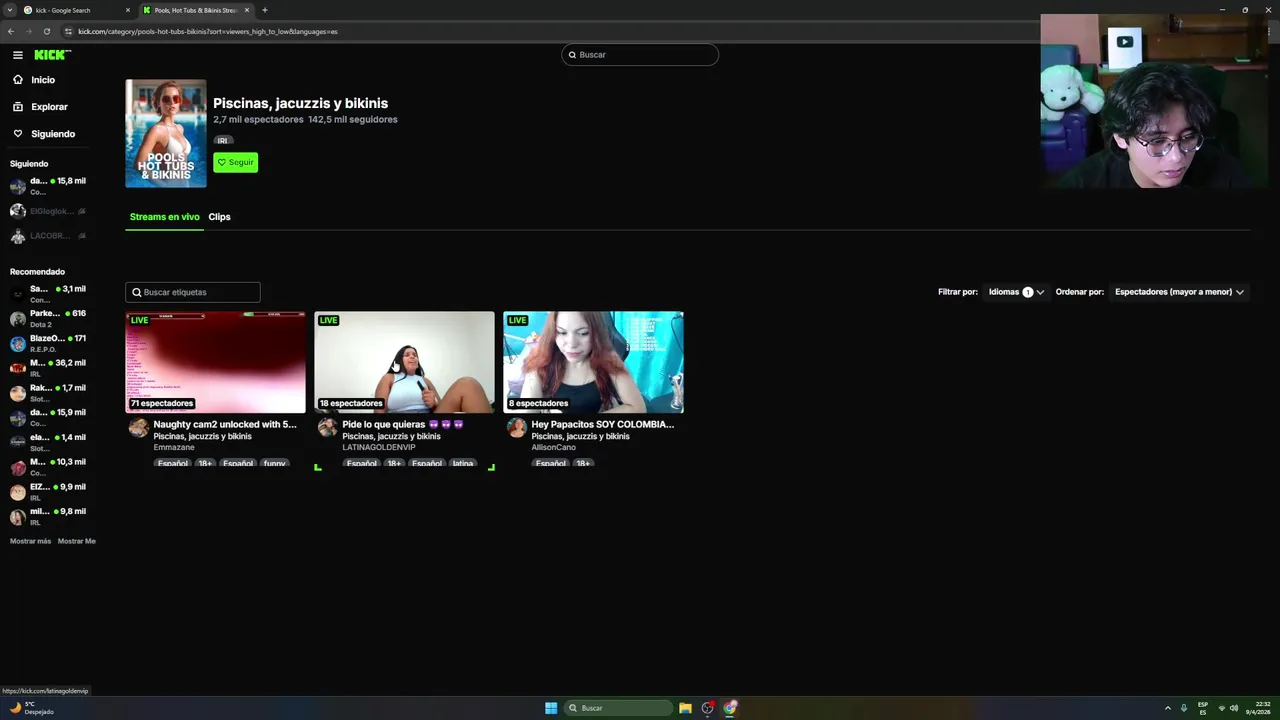Image resolution: width=1280 pixels, height=720 pixels.
Task: Click Mostrar más in the sidebar
Action: click(30, 541)
